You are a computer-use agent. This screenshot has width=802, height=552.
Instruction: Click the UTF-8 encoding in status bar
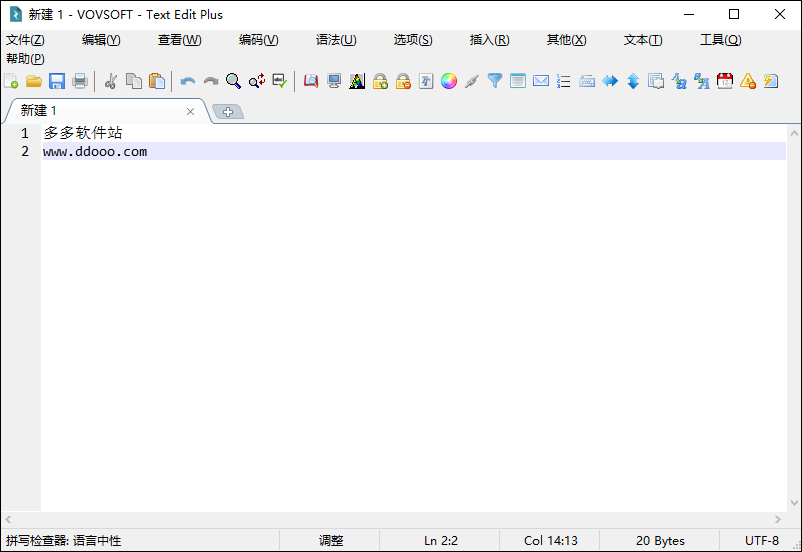pos(762,540)
